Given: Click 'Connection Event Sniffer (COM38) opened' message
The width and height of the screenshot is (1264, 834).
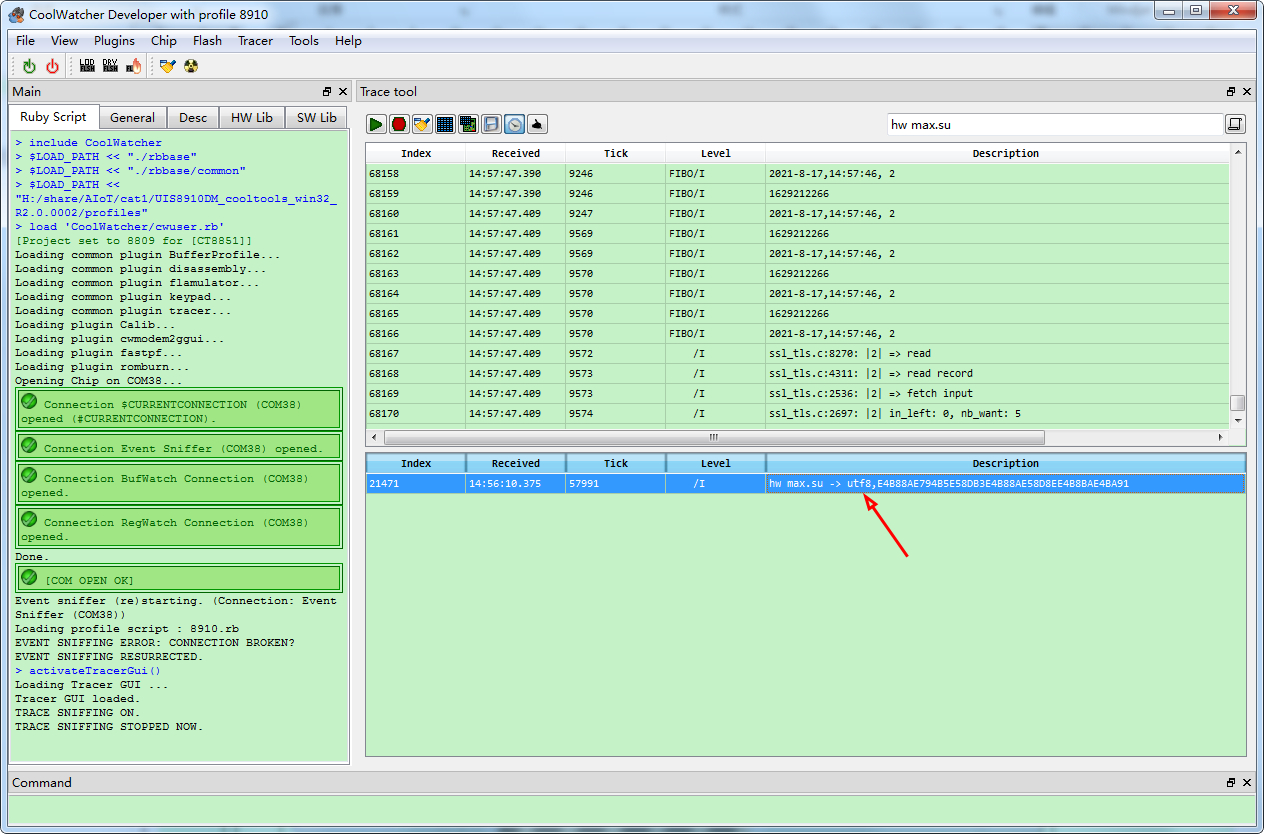Looking at the screenshot, I should tap(180, 447).
